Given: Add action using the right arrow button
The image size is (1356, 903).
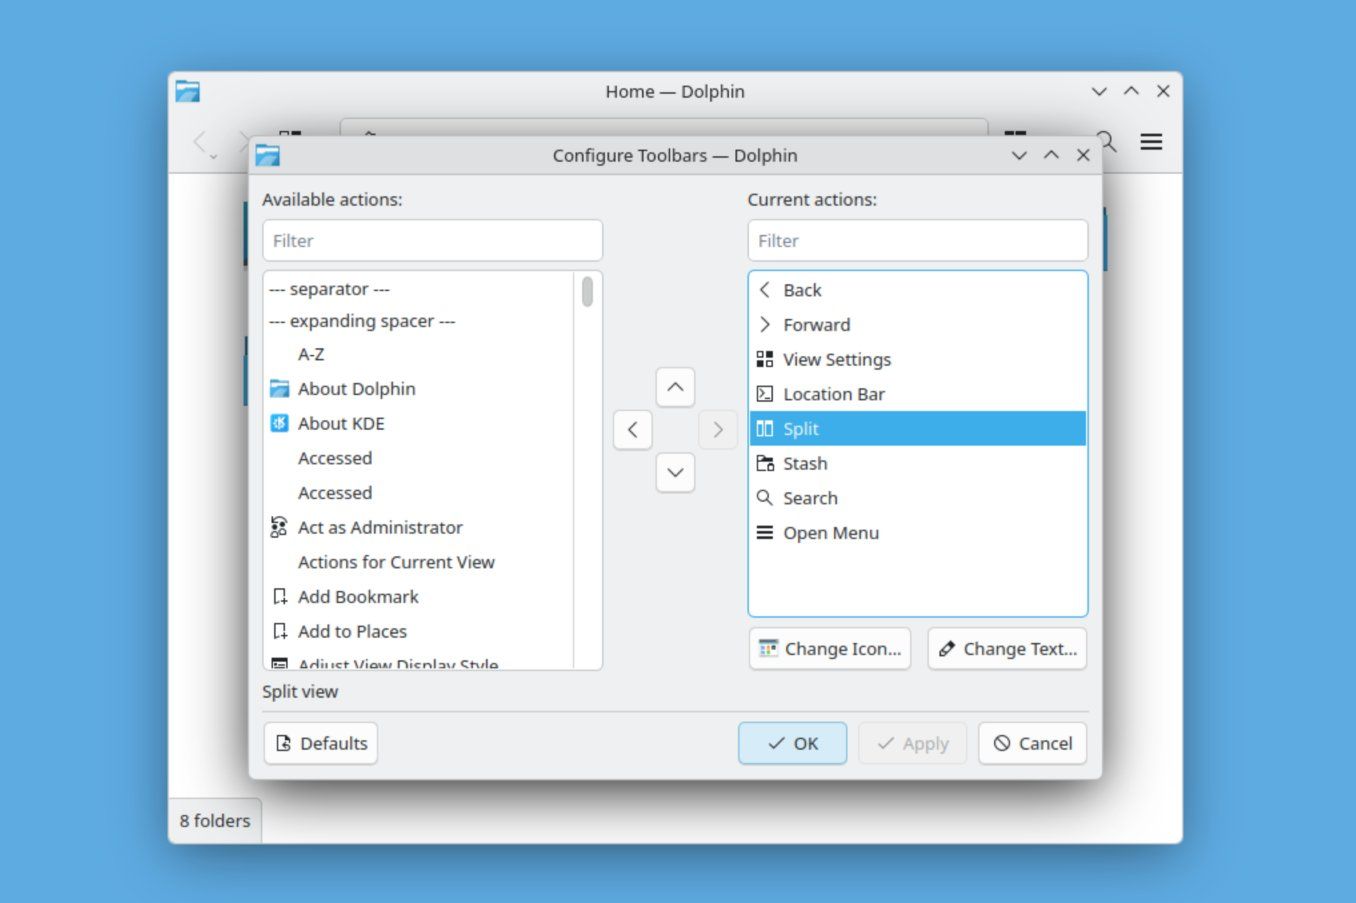Looking at the screenshot, I should (x=717, y=430).
